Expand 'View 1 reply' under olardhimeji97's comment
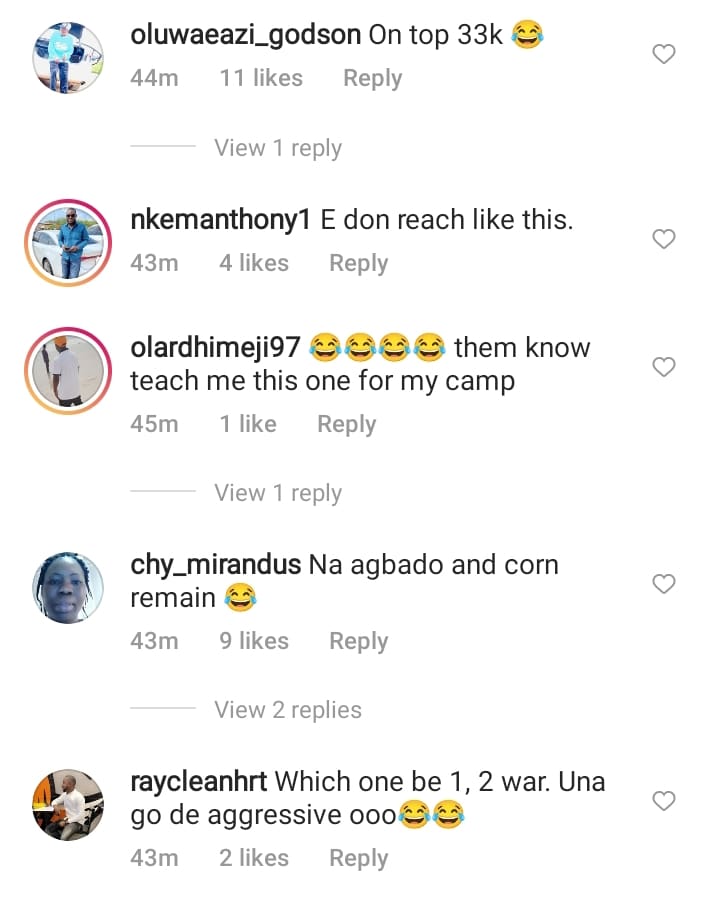Screen dimensions: 720x901 coord(278,493)
